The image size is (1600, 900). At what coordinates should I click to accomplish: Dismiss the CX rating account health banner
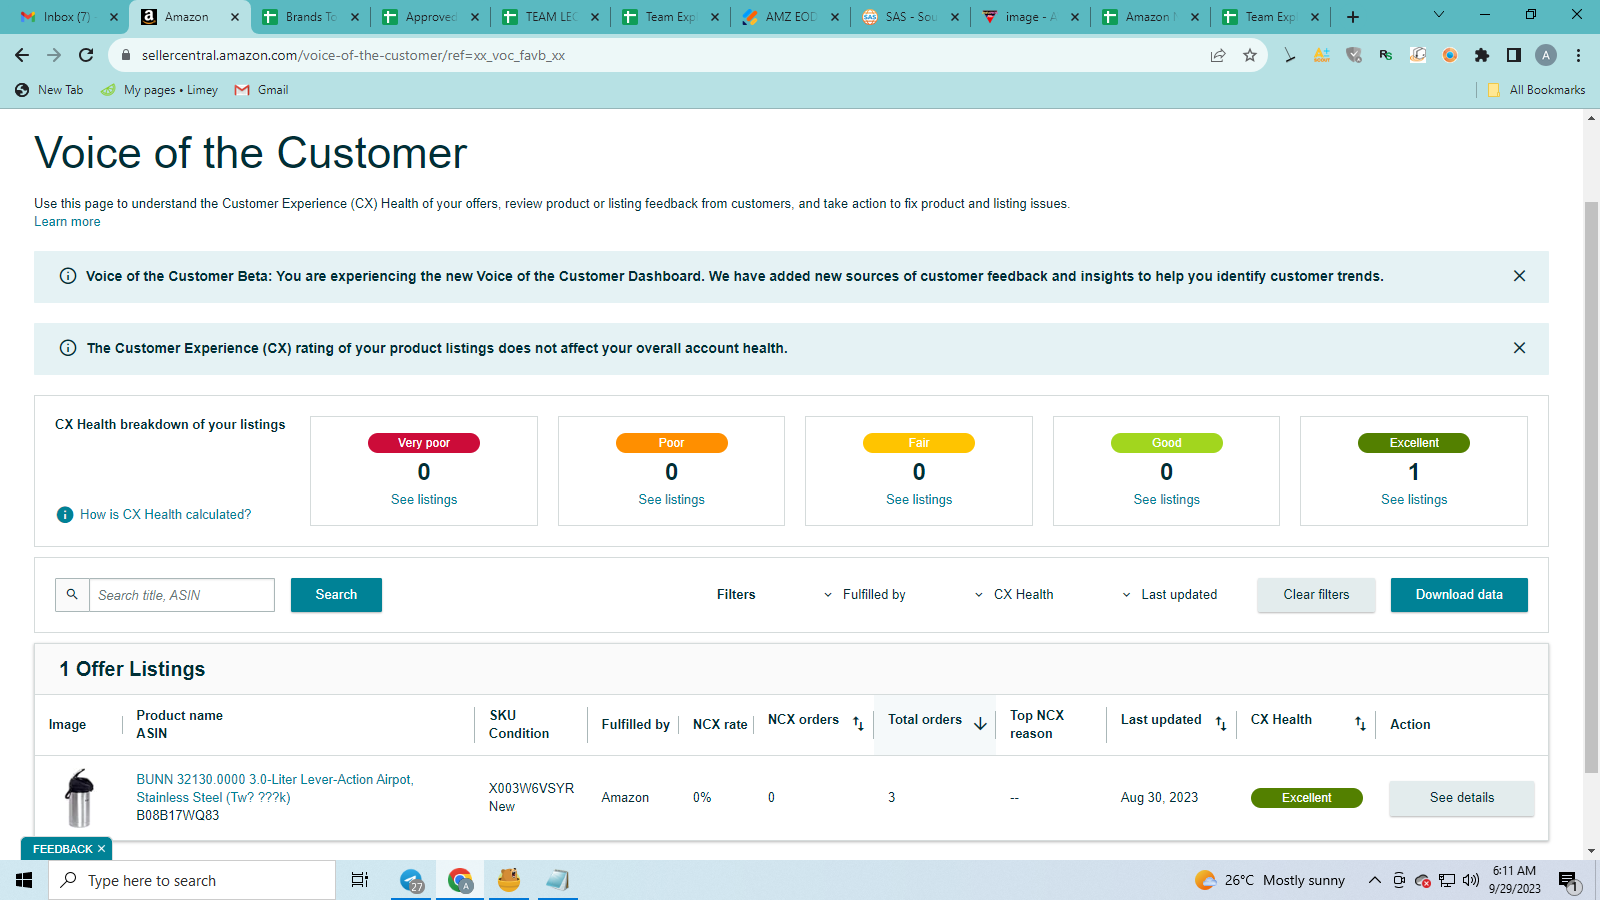(1519, 348)
